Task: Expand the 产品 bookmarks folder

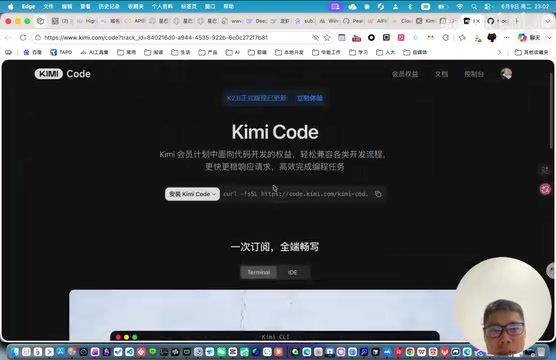Action: point(208,52)
